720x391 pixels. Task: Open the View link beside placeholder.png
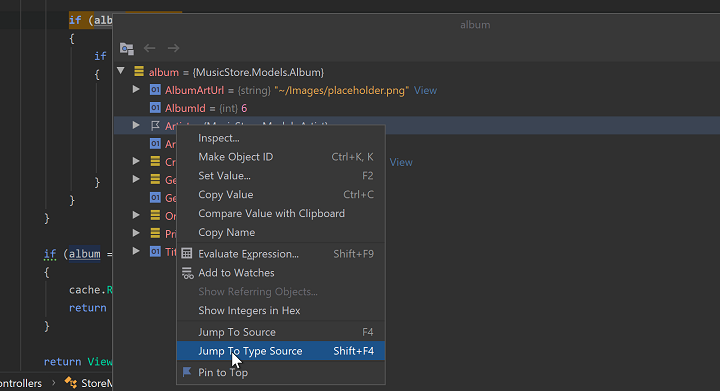(425, 90)
